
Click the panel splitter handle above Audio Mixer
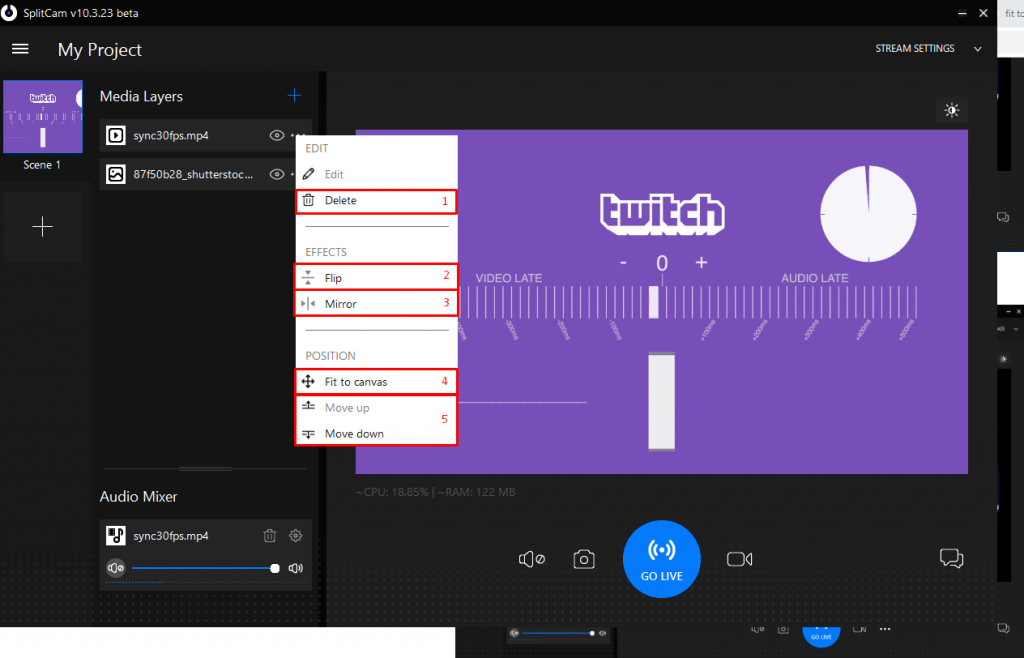[205, 469]
